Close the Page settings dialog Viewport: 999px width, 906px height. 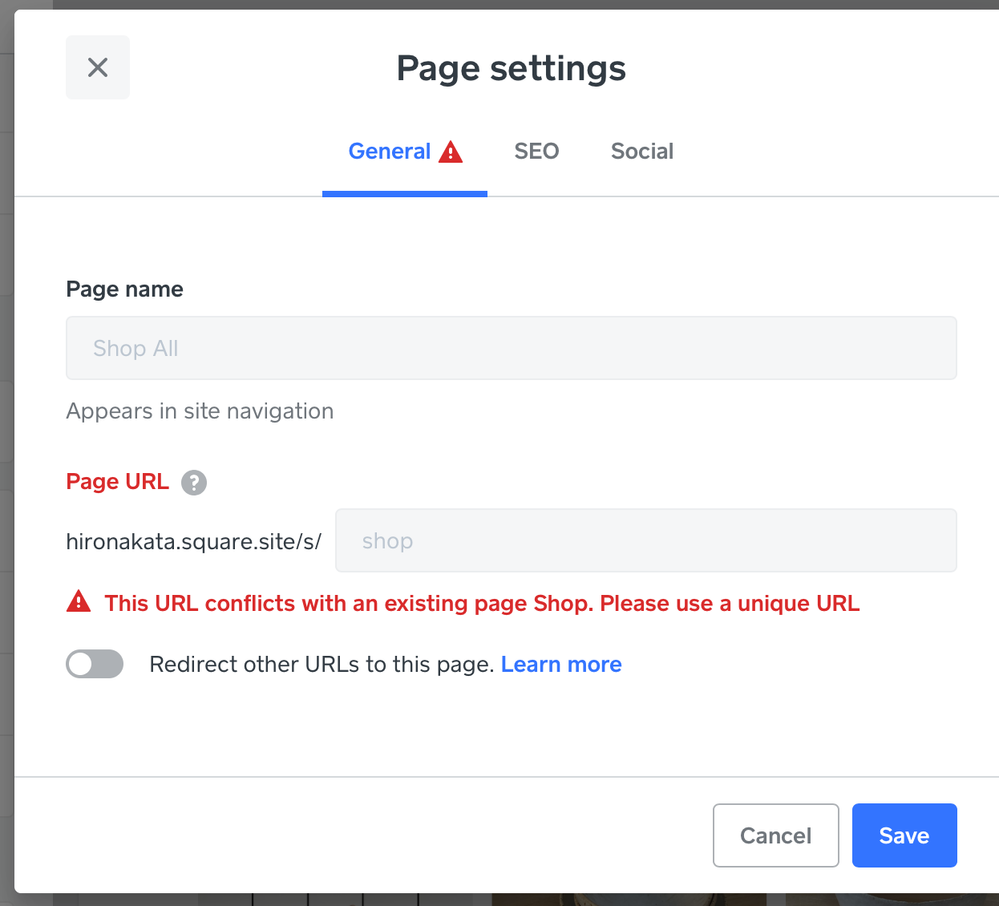[x=97, y=67]
